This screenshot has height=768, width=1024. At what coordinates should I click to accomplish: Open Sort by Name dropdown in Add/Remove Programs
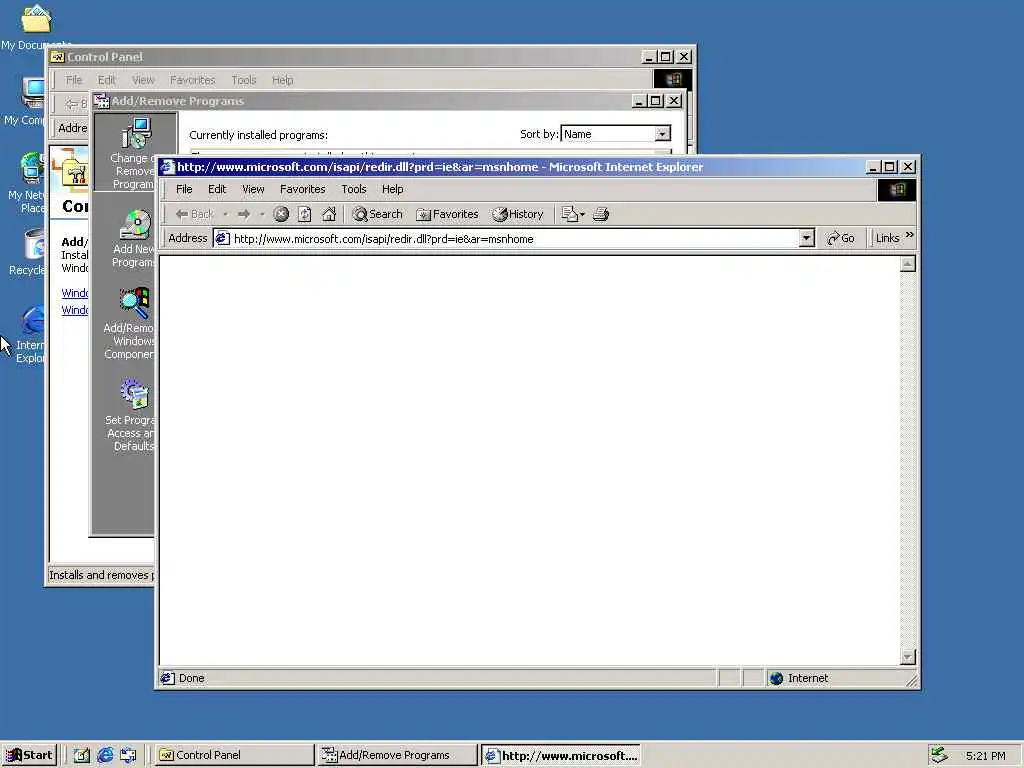(x=663, y=134)
